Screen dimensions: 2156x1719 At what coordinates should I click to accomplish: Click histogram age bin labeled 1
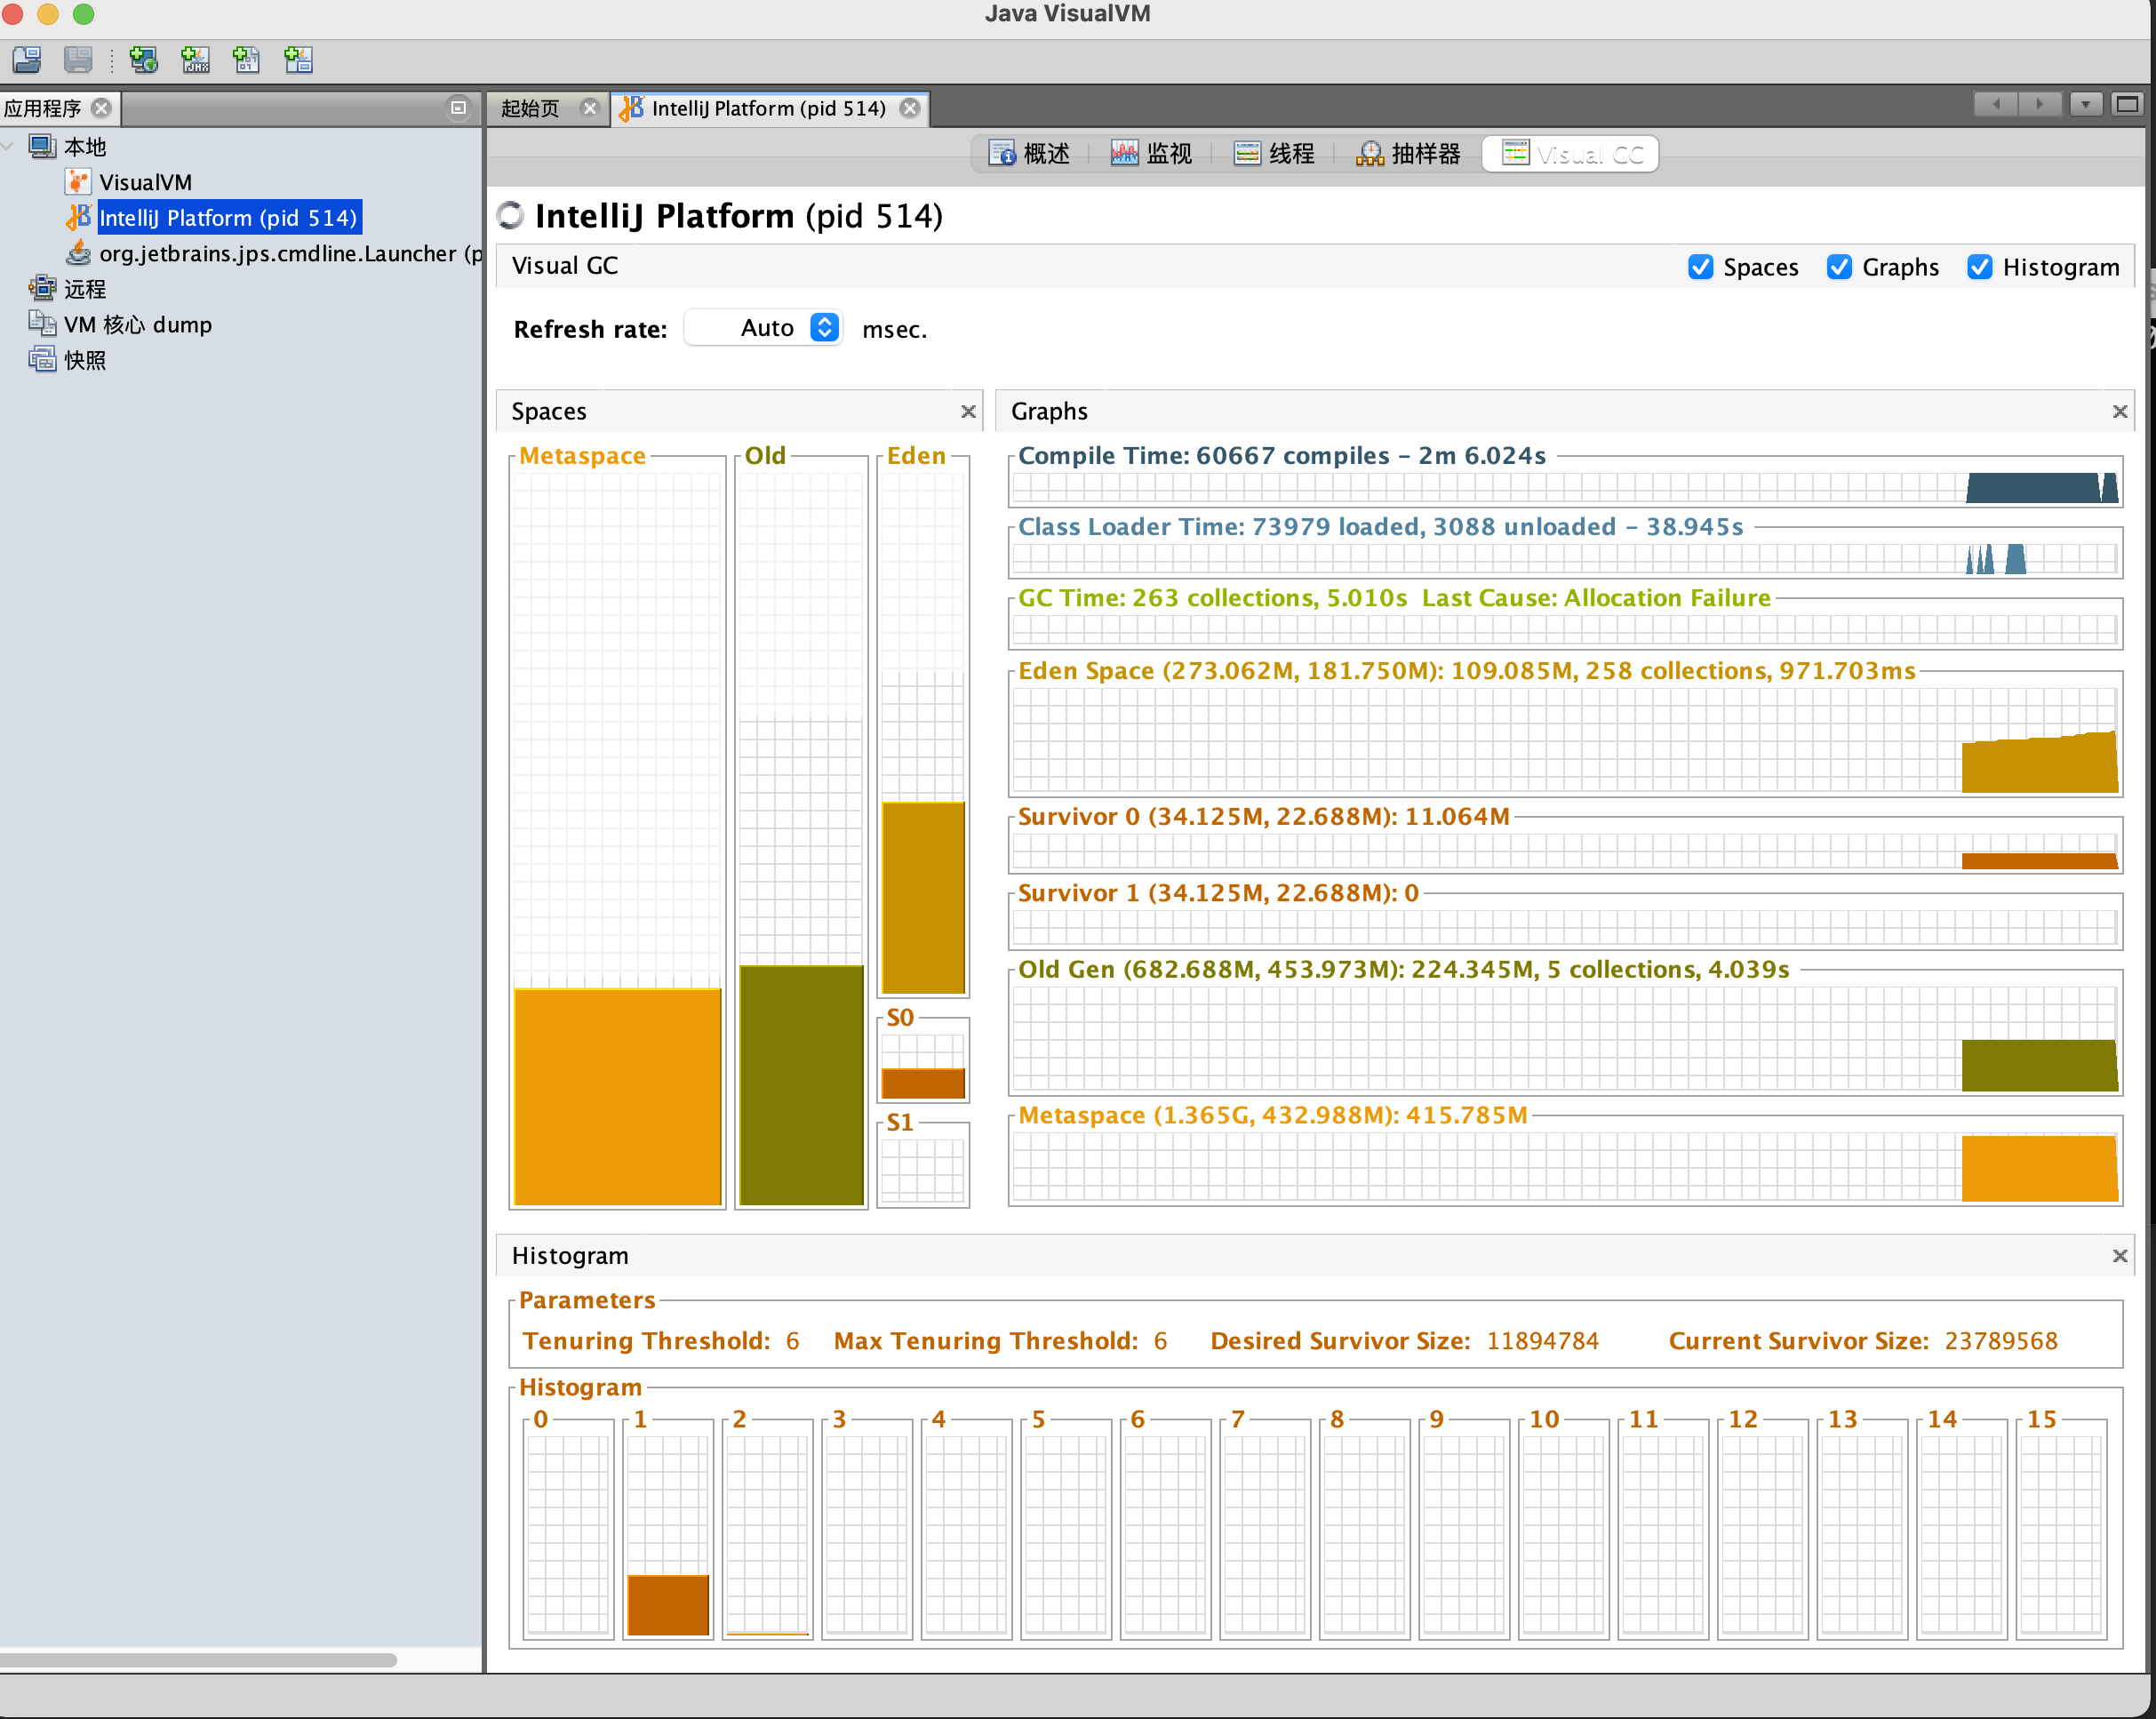point(668,1530)
